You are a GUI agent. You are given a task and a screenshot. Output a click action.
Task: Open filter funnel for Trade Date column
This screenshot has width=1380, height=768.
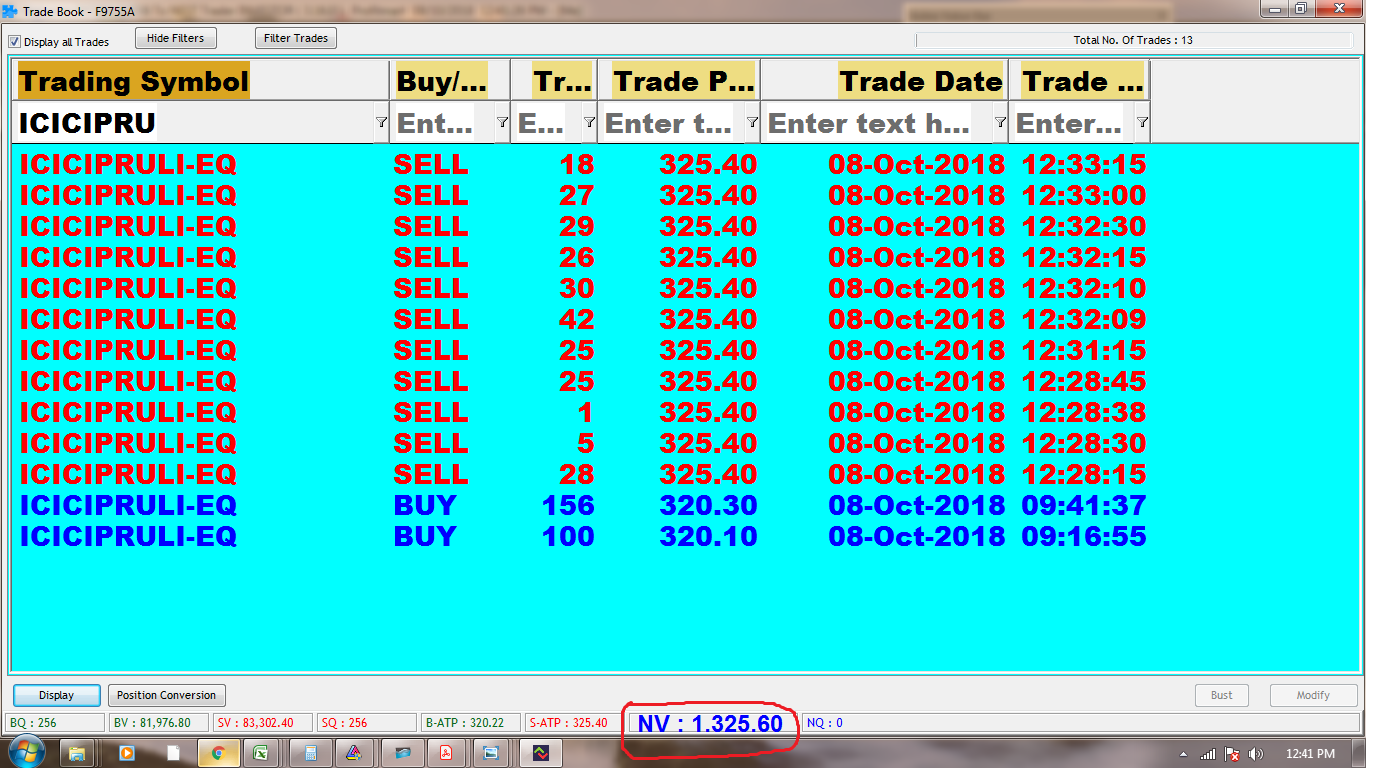point(1000,122)
